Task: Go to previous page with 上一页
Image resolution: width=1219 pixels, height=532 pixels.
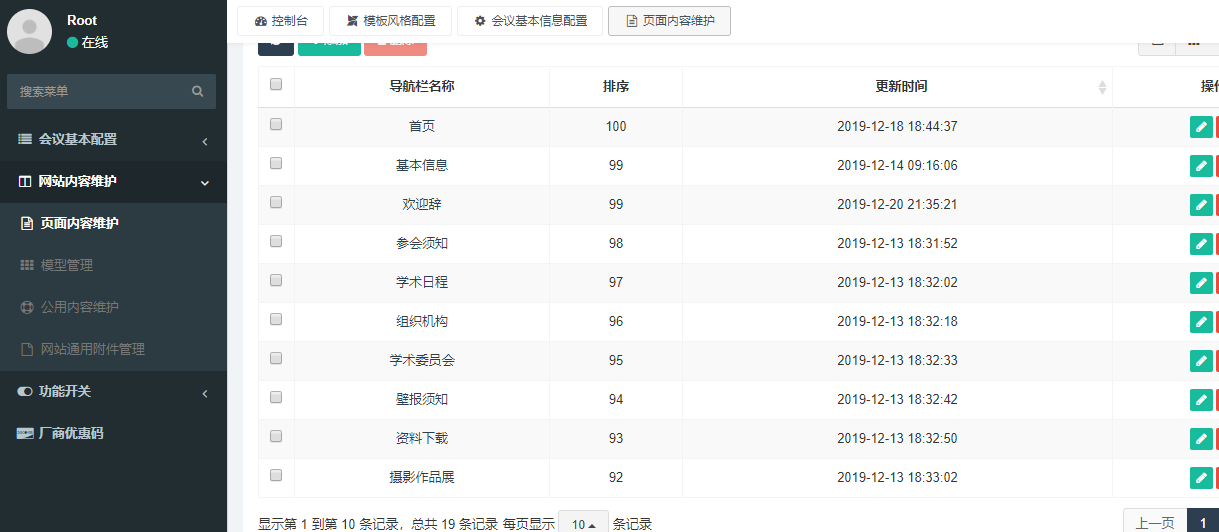Action: (x=1154, y=523)
